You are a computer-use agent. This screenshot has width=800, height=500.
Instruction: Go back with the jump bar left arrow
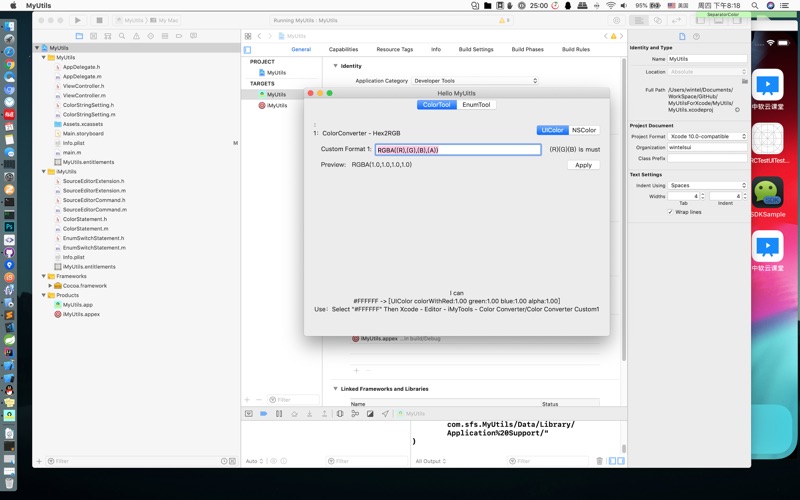click(259, 36)
